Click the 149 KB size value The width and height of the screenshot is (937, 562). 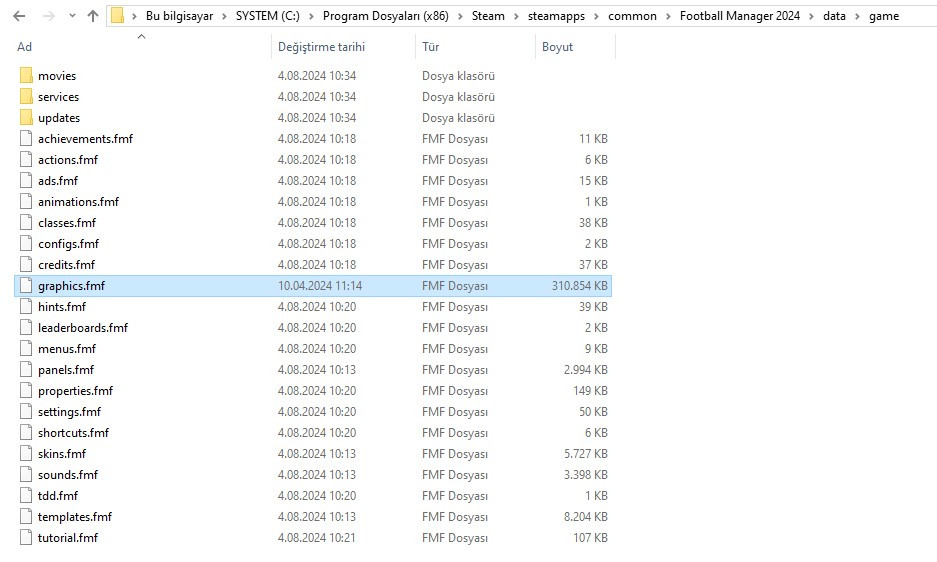590,390
